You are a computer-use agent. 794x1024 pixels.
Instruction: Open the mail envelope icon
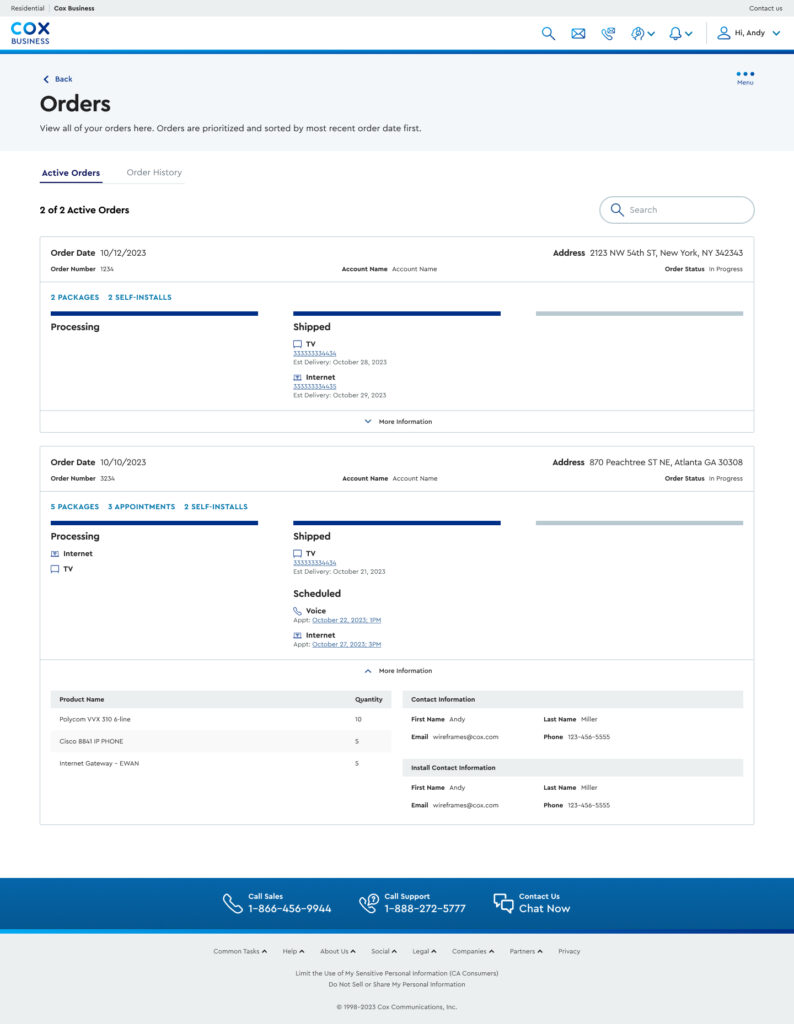pos(578,33)
